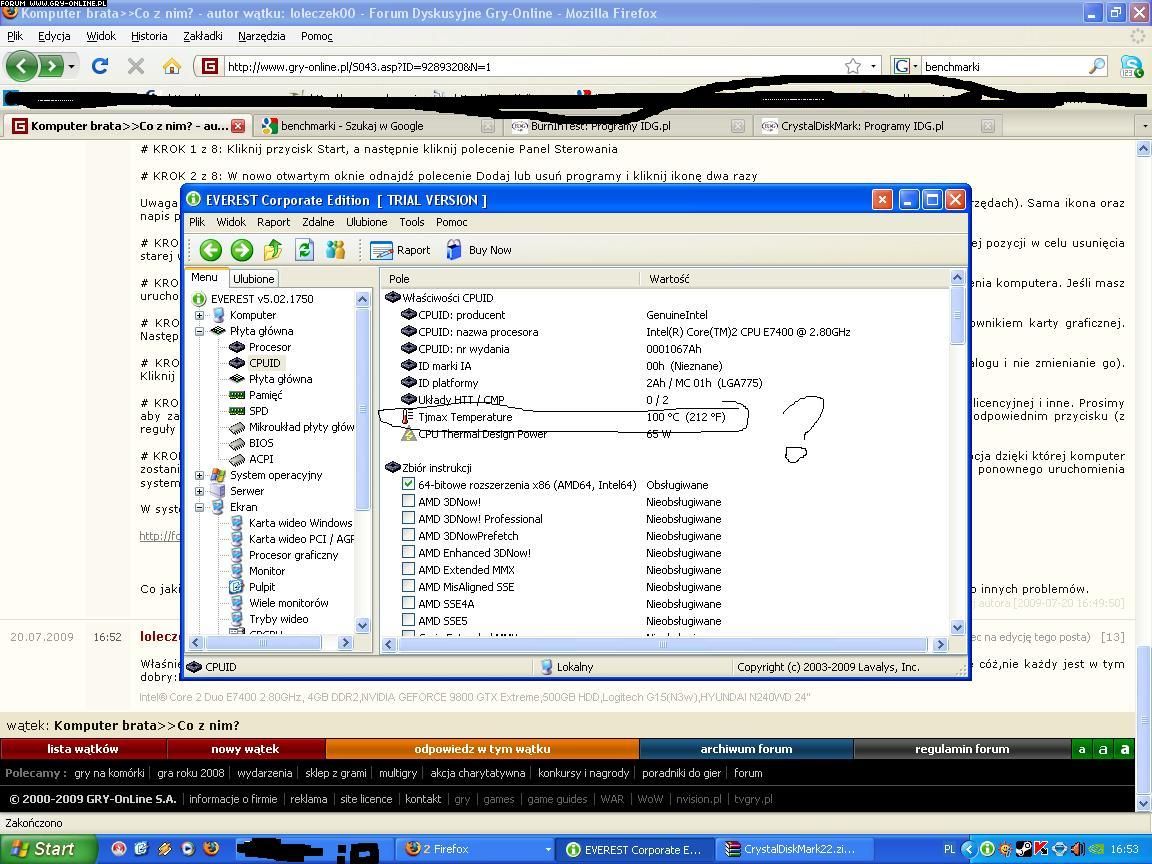This screenshot has height=864, width=1152.
Task: Expand the System operacyjny tree node
Action: [x=199, y=475]
